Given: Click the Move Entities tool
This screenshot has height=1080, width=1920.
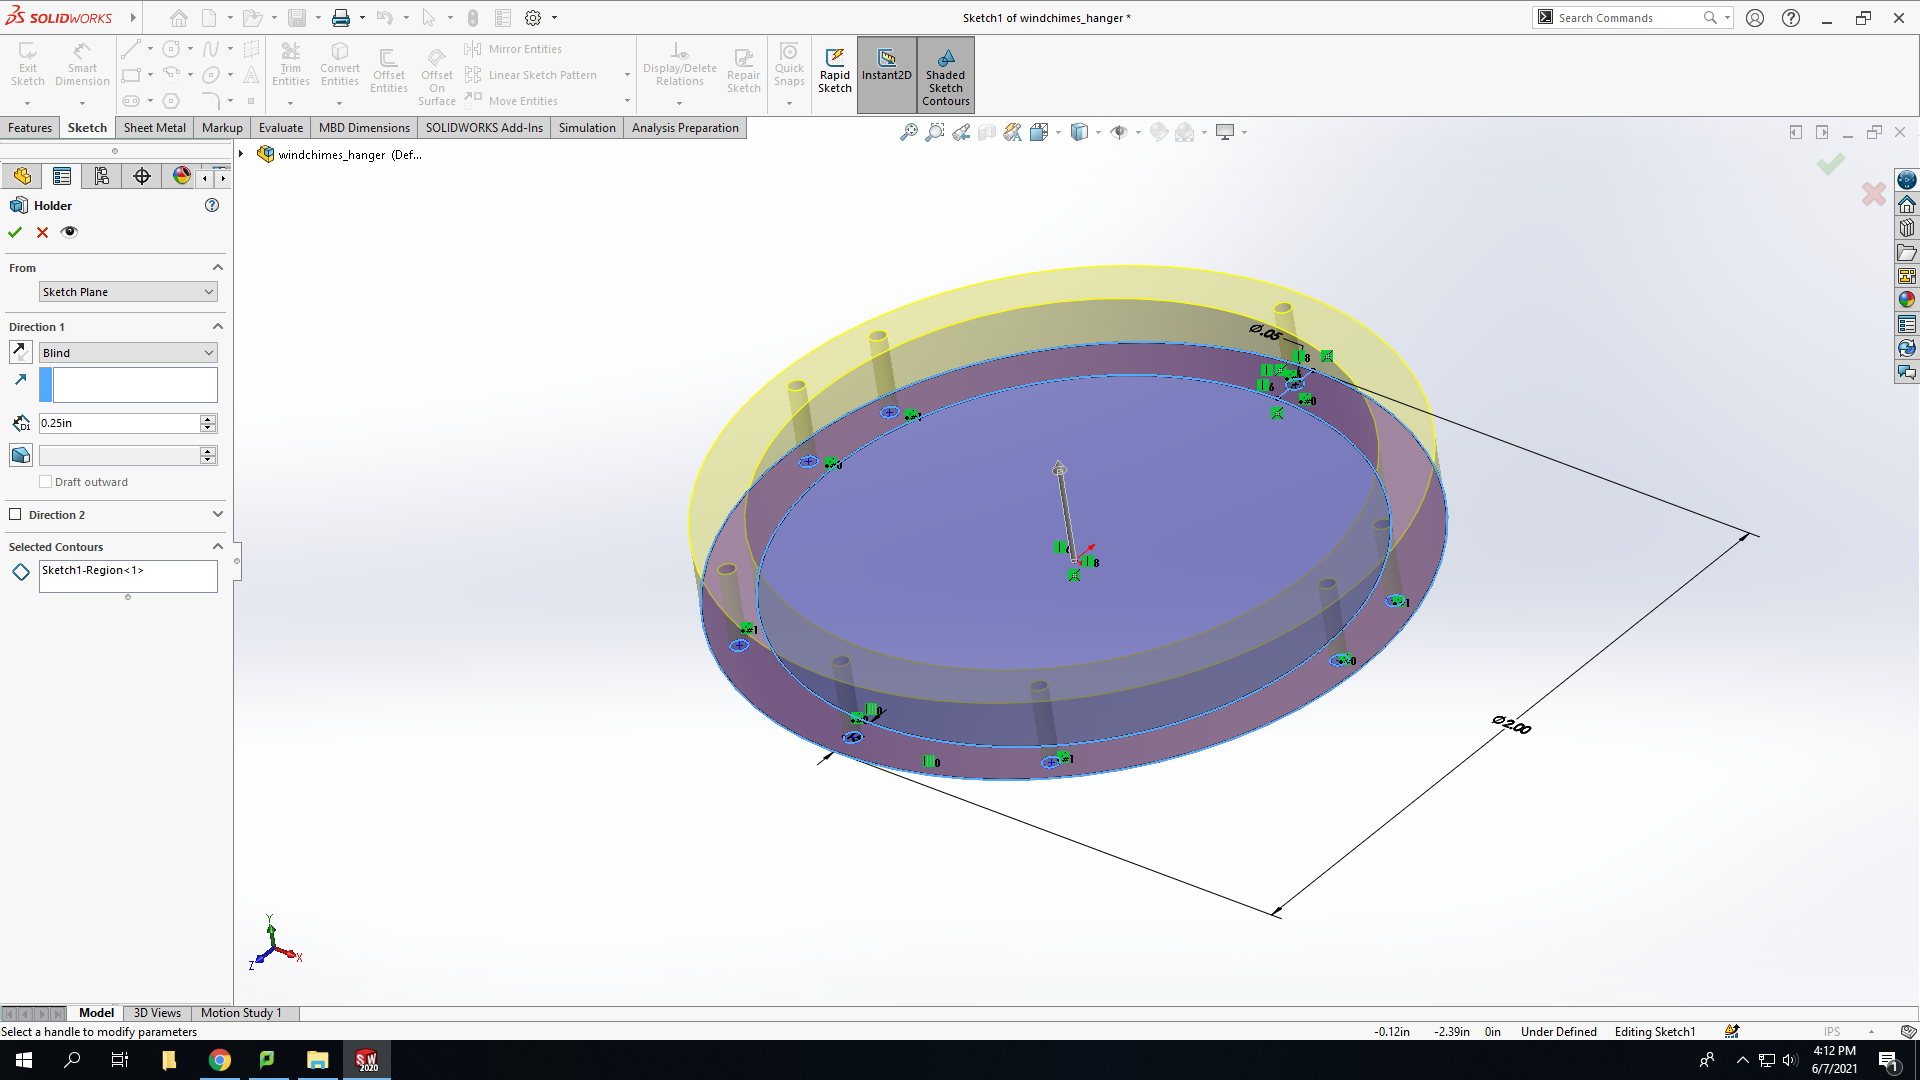Looking at the screenshot, I should tap(511, 101).
